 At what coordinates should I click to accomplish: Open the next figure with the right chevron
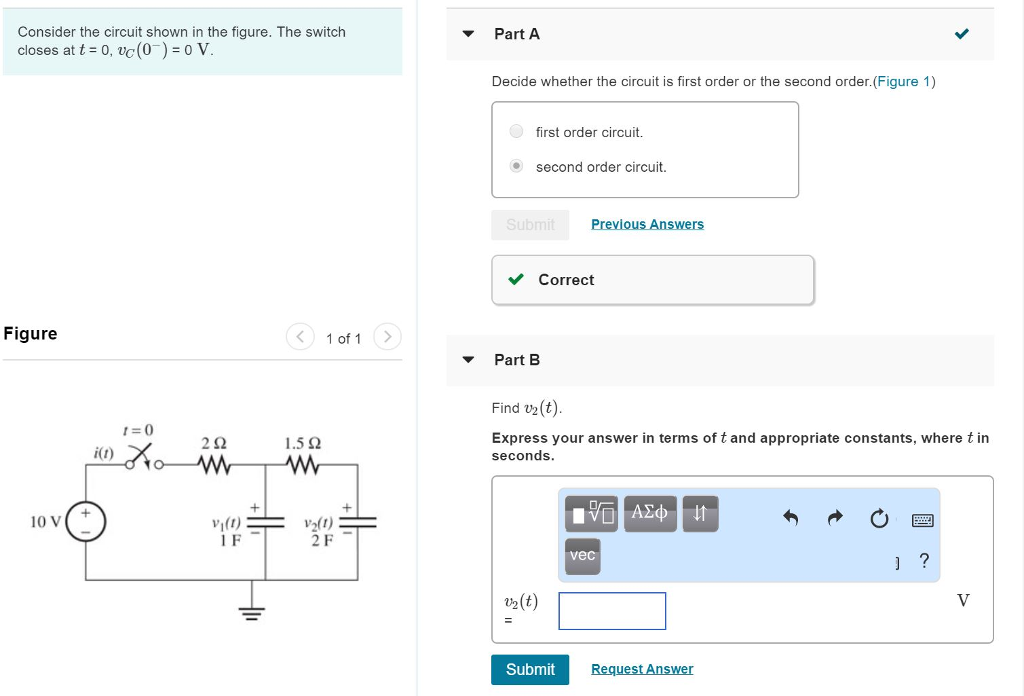point(387,337)
